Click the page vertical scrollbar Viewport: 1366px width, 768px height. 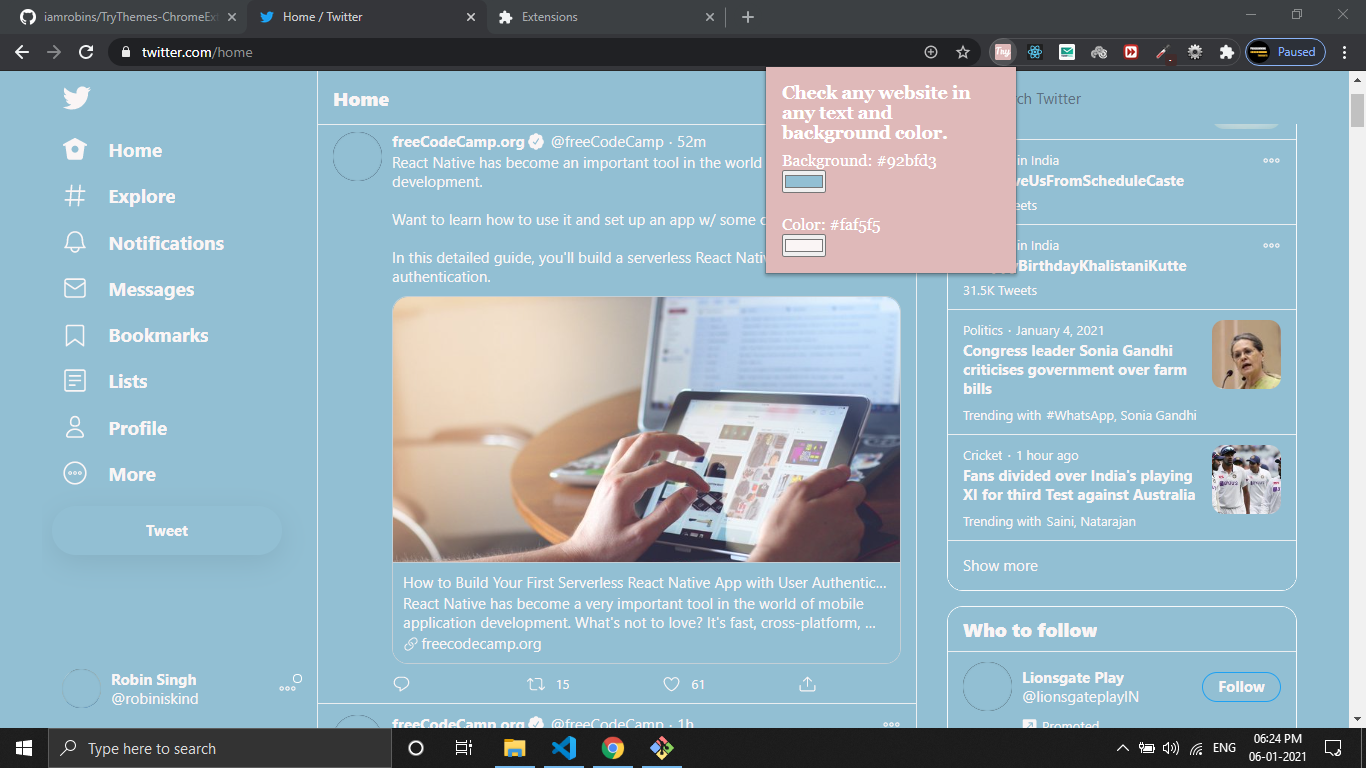pos(1357,110)
